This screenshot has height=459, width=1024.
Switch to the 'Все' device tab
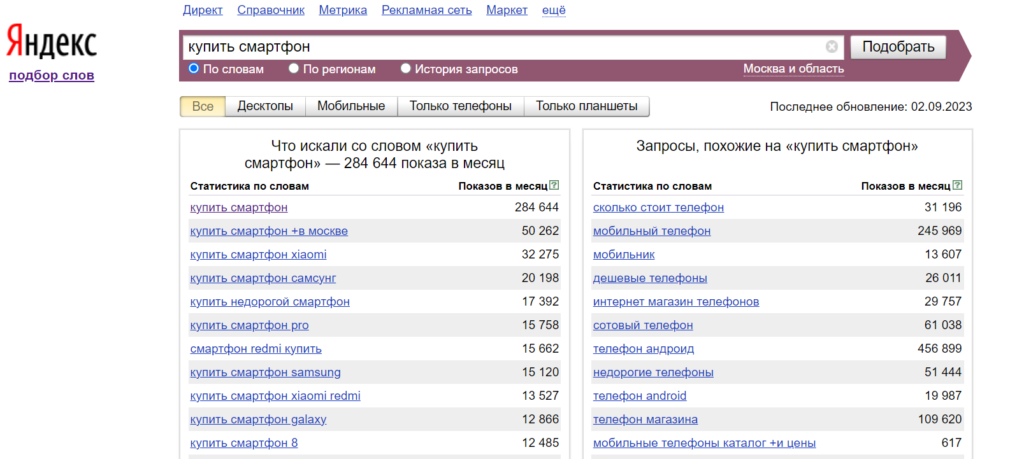tap(202, 106)
